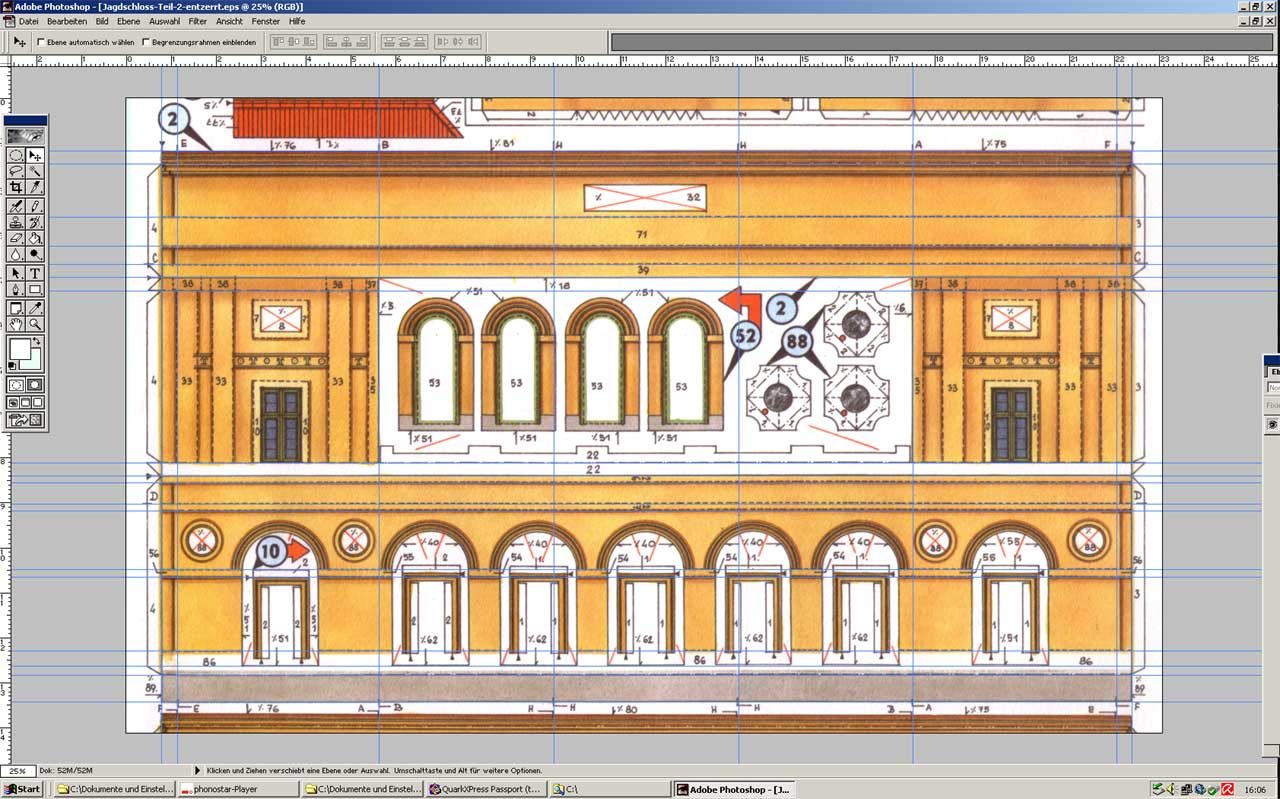Select the Lasso tool
Viewport: 1280px width, 799px height.
16,171
